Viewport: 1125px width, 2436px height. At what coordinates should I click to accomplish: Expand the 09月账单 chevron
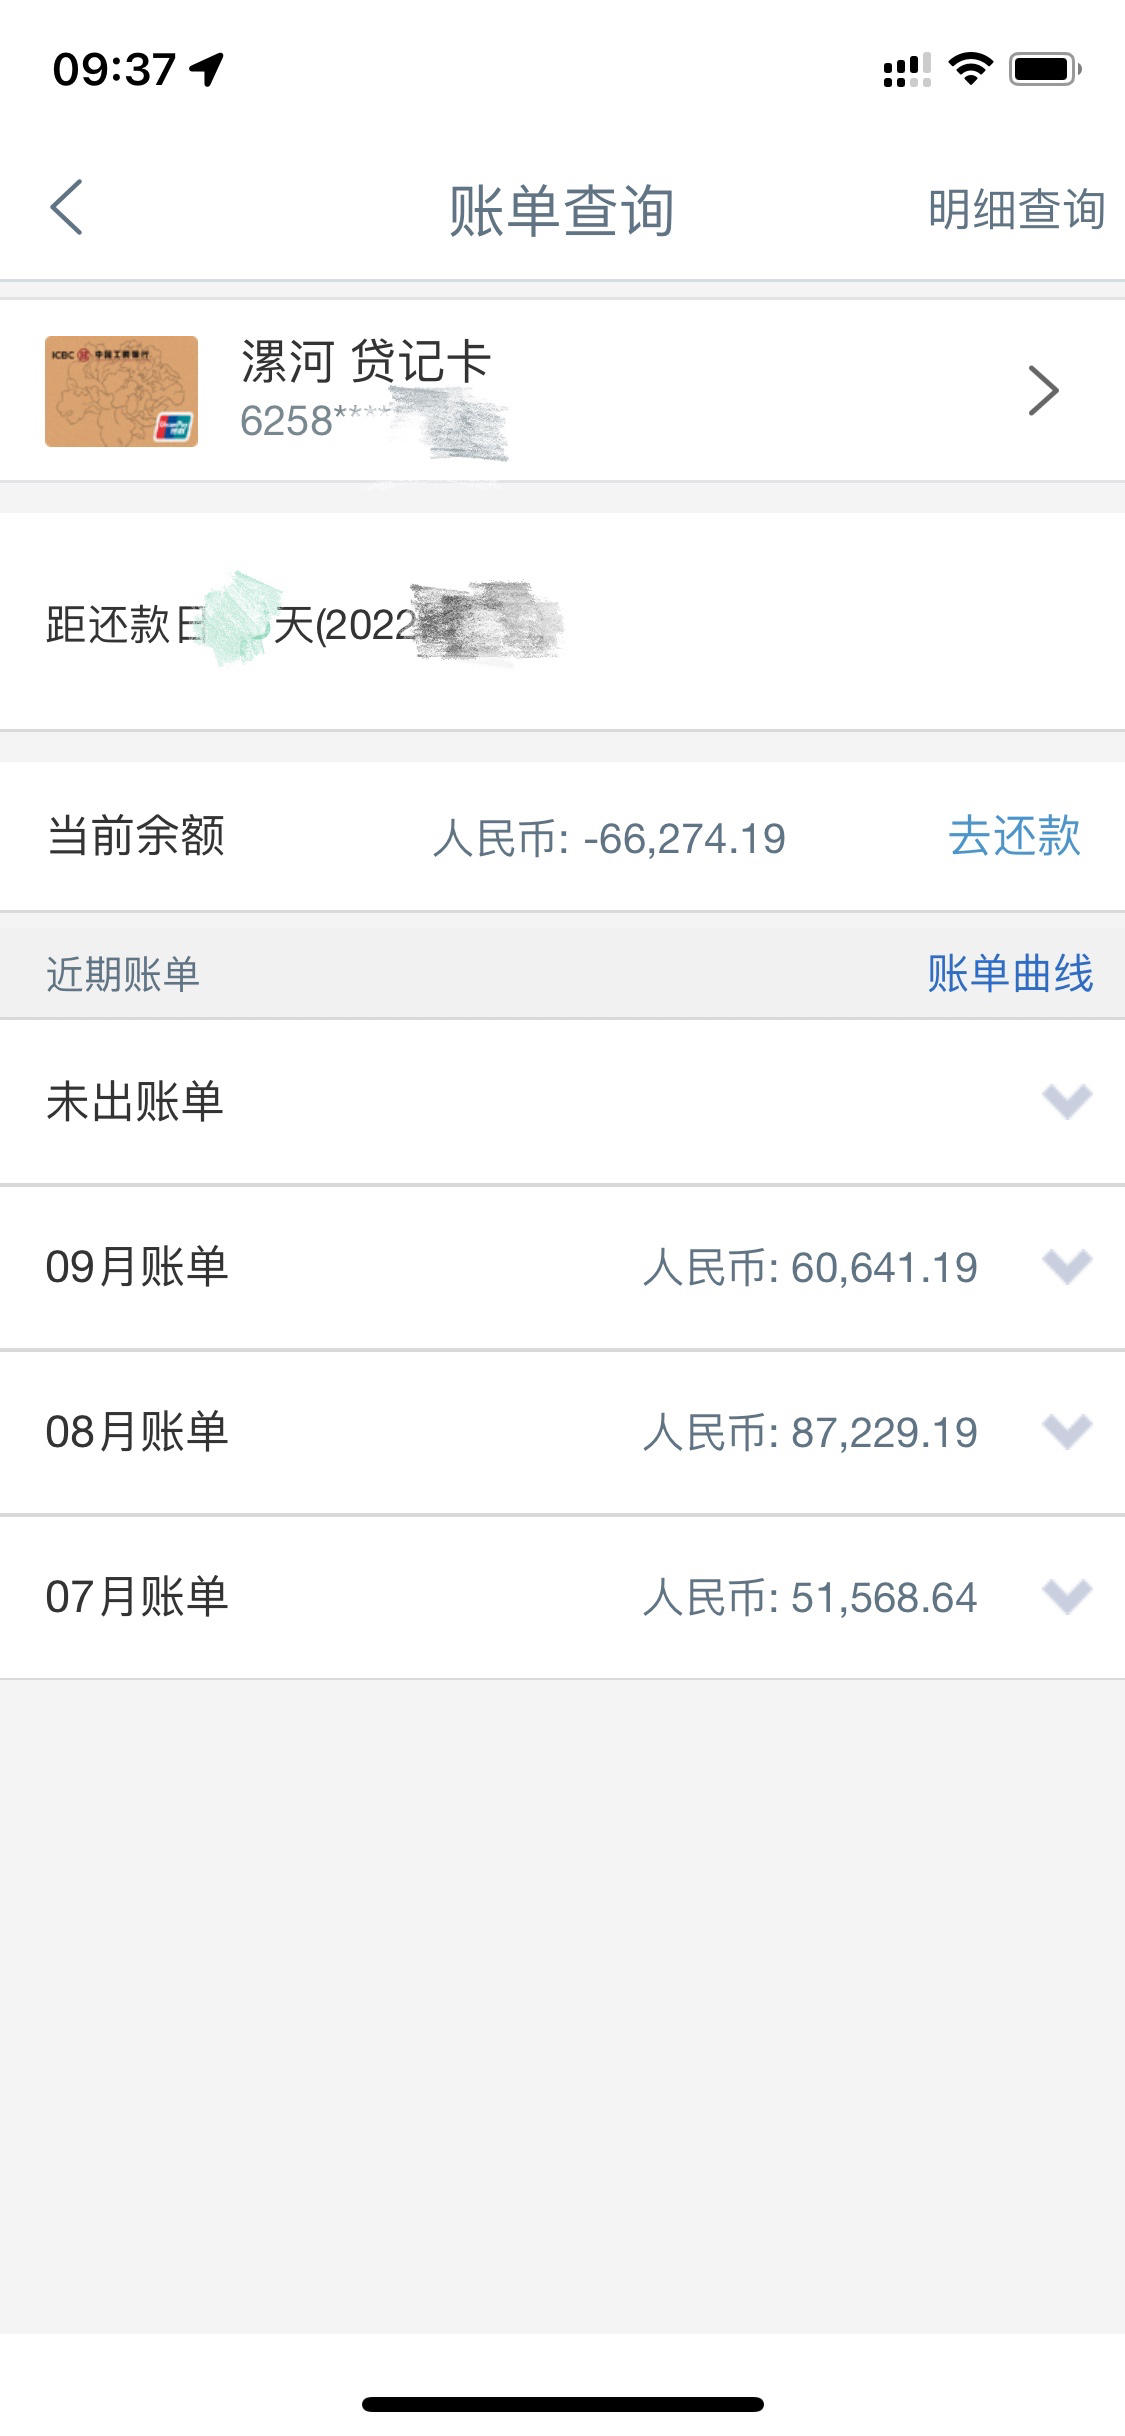[1067, 1266]
